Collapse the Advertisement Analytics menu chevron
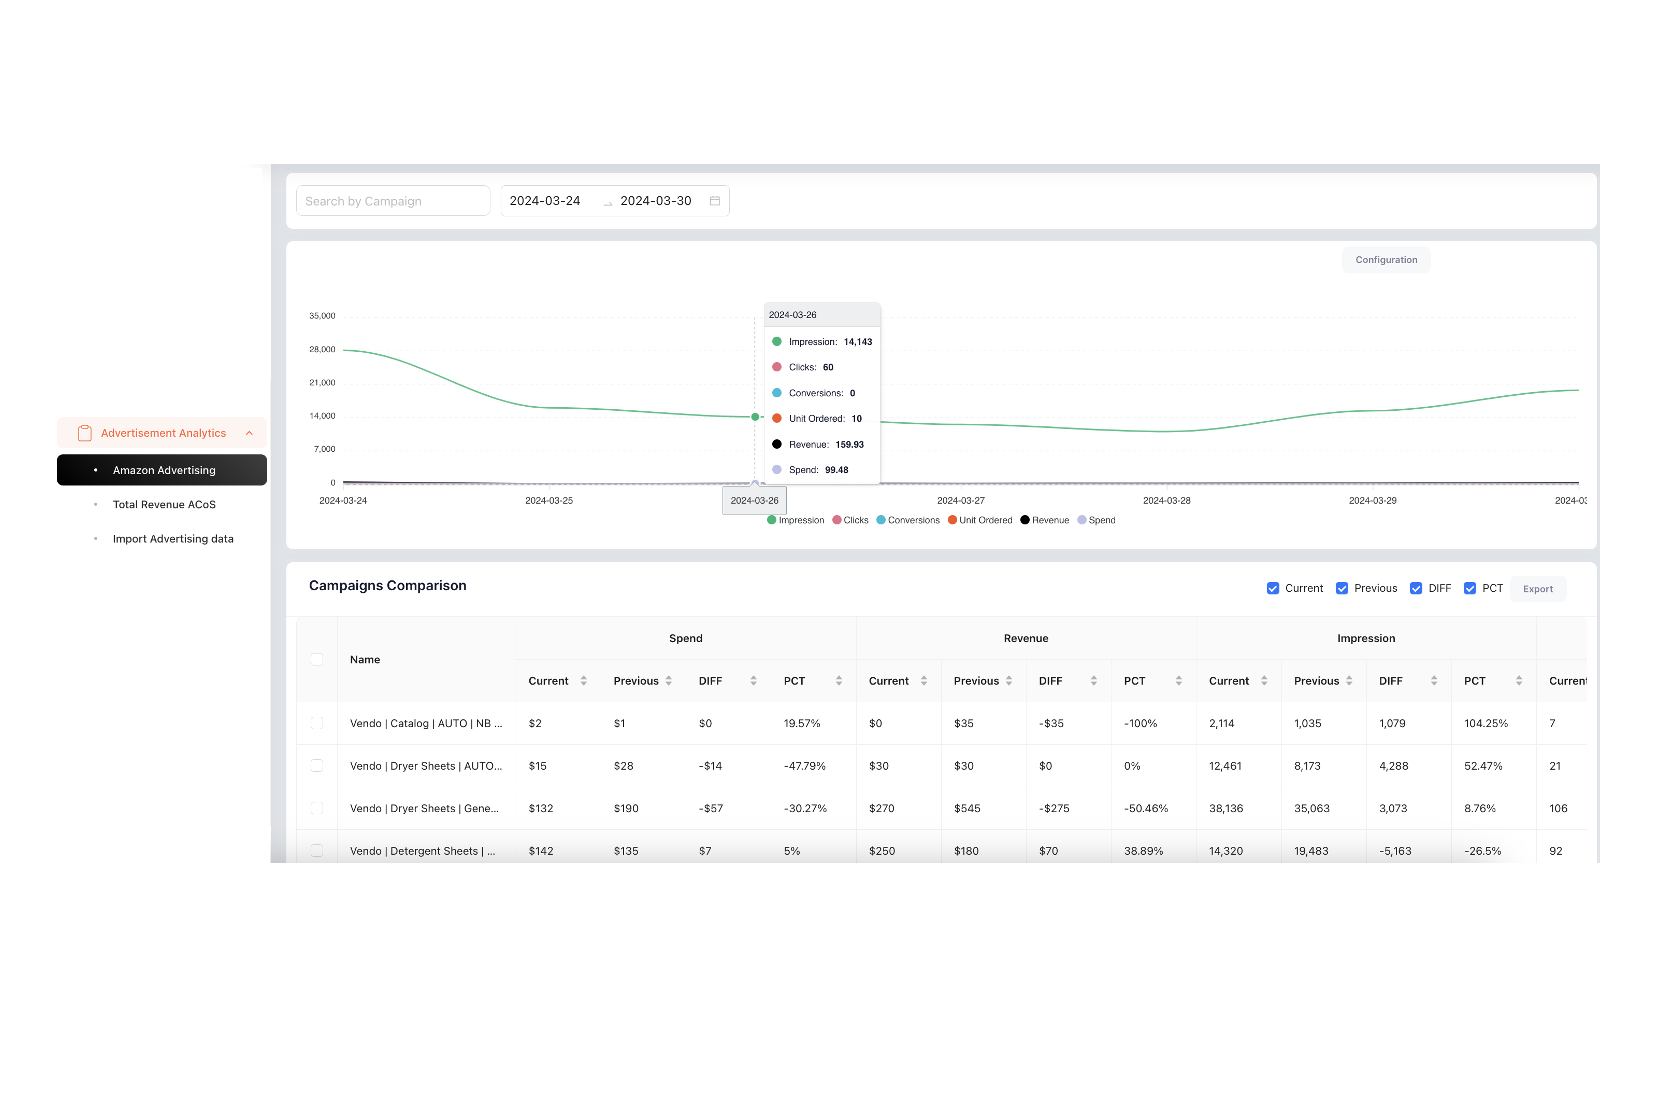1666x1116 pixels. point(249,433)
